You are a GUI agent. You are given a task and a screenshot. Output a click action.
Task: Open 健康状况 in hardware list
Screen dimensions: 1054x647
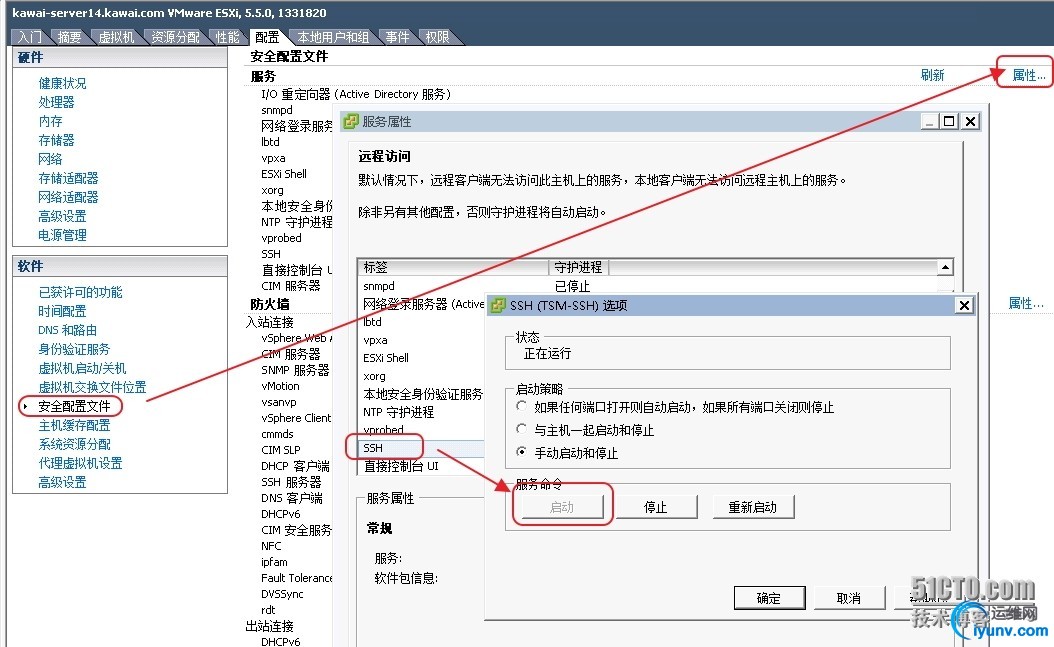(62, 83)
